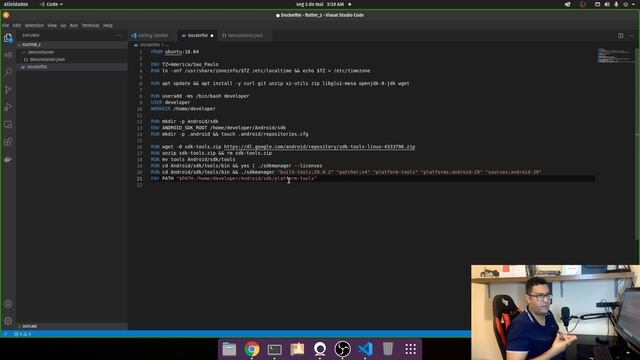Open the Search view magnifier icon
The width and height of the screenshot is (640, 360).
(x=8, y=72)
